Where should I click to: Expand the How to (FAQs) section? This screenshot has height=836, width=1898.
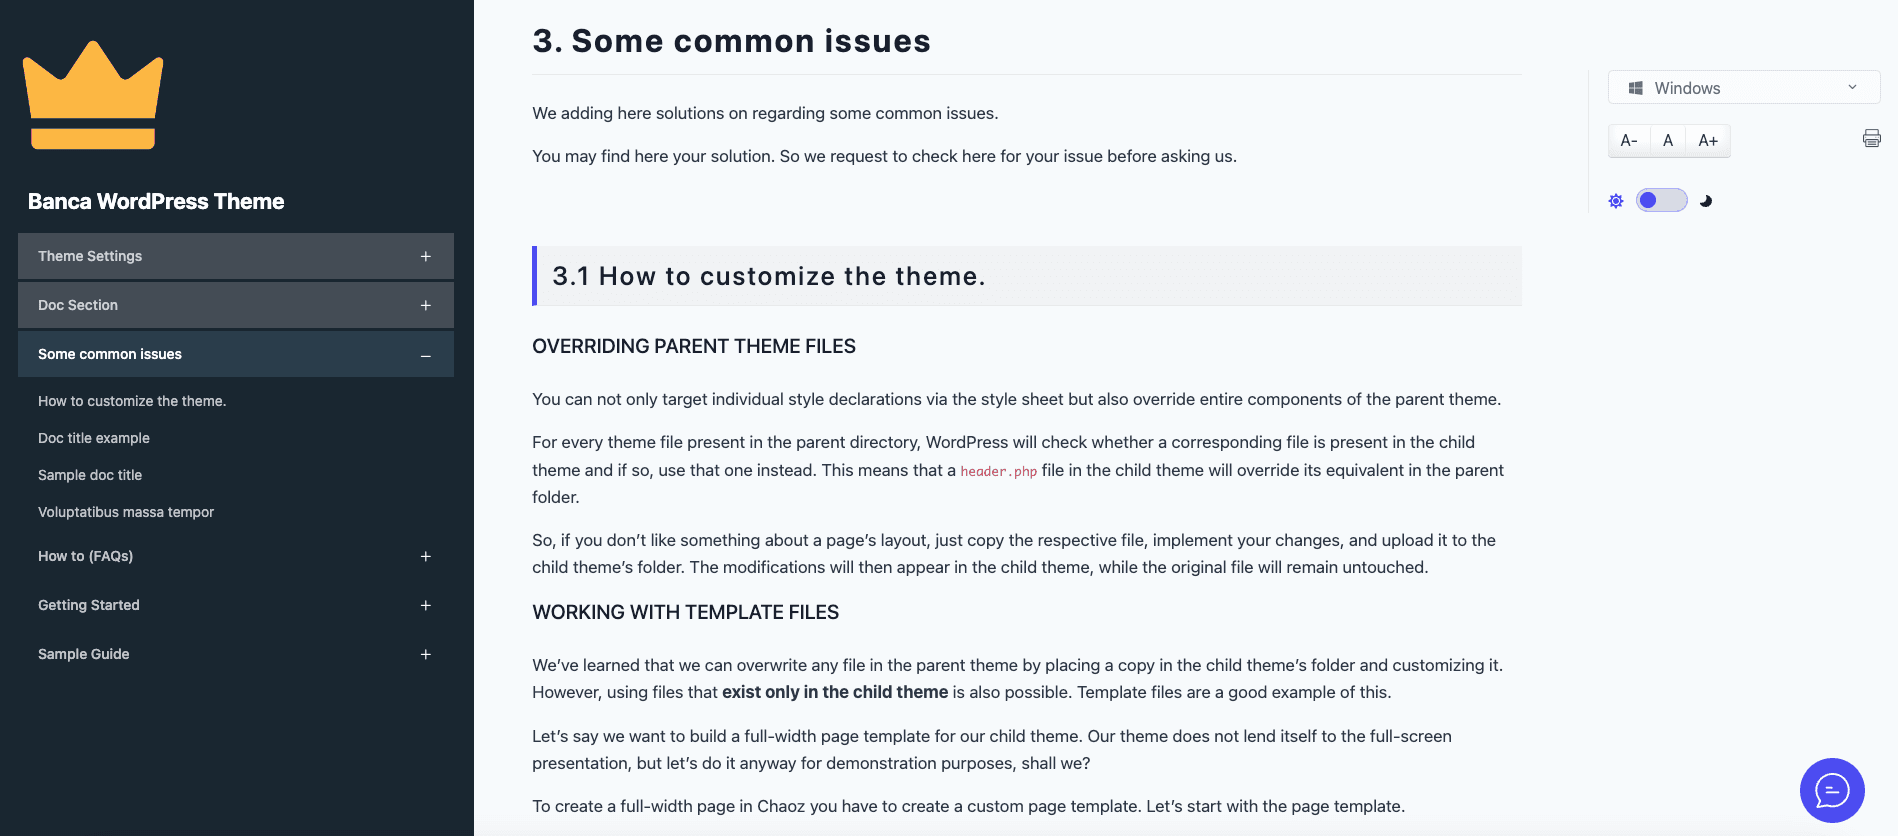coord(425,557)
